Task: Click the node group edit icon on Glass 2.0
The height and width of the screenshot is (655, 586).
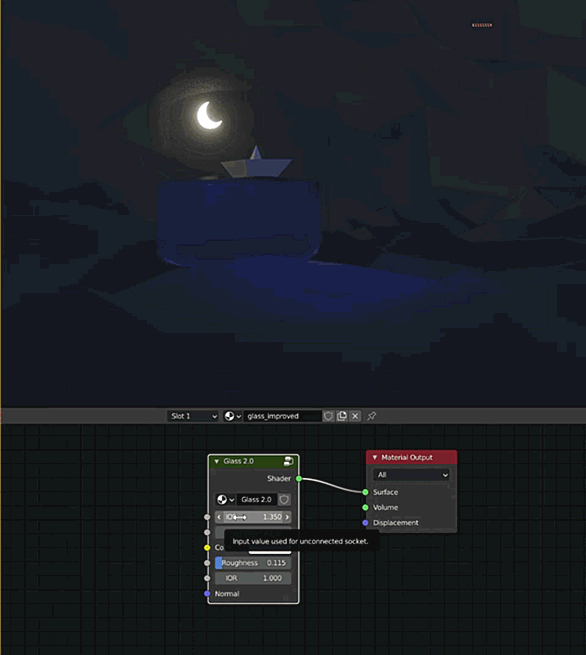Action: (x=289, y=461)
